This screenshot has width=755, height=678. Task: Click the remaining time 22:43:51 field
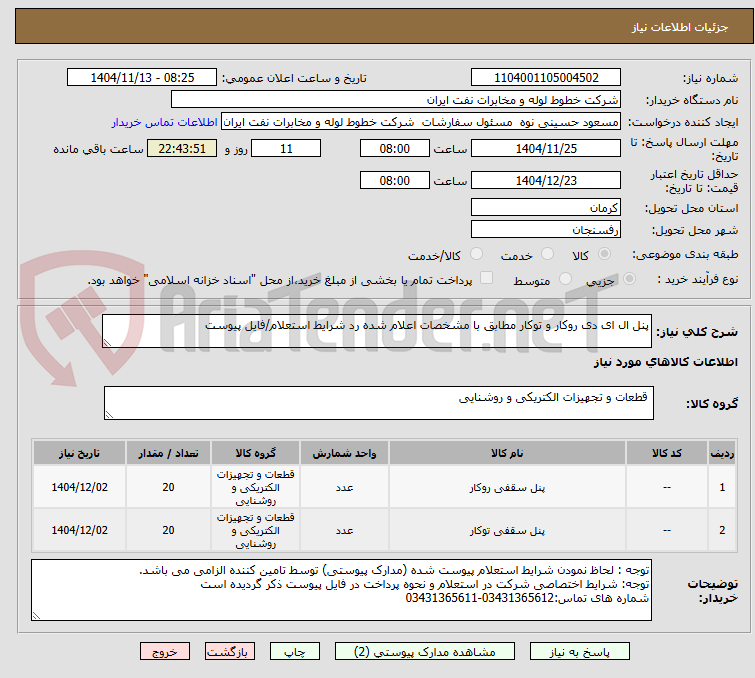182,148
